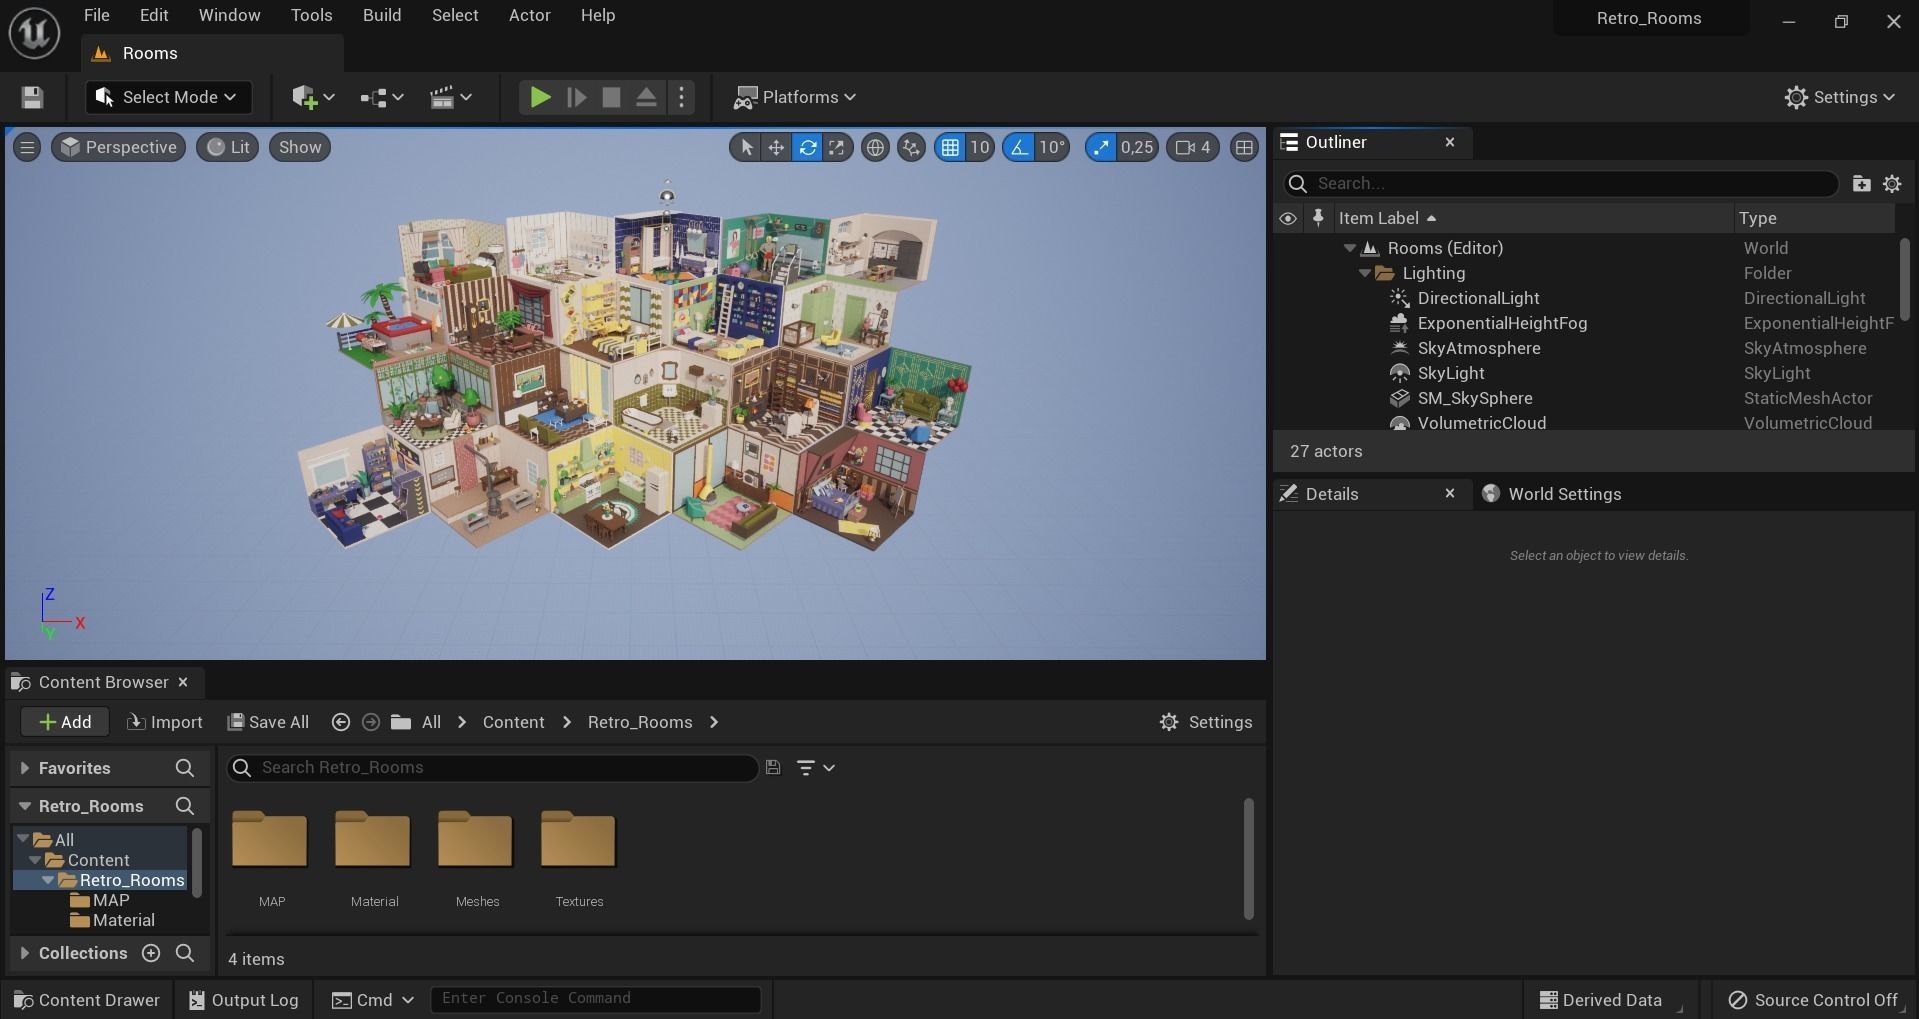Expand the Favorites section
The height and width of the screenshot is (1019, 1919).
pyautogui.click(x=25, y=768)
